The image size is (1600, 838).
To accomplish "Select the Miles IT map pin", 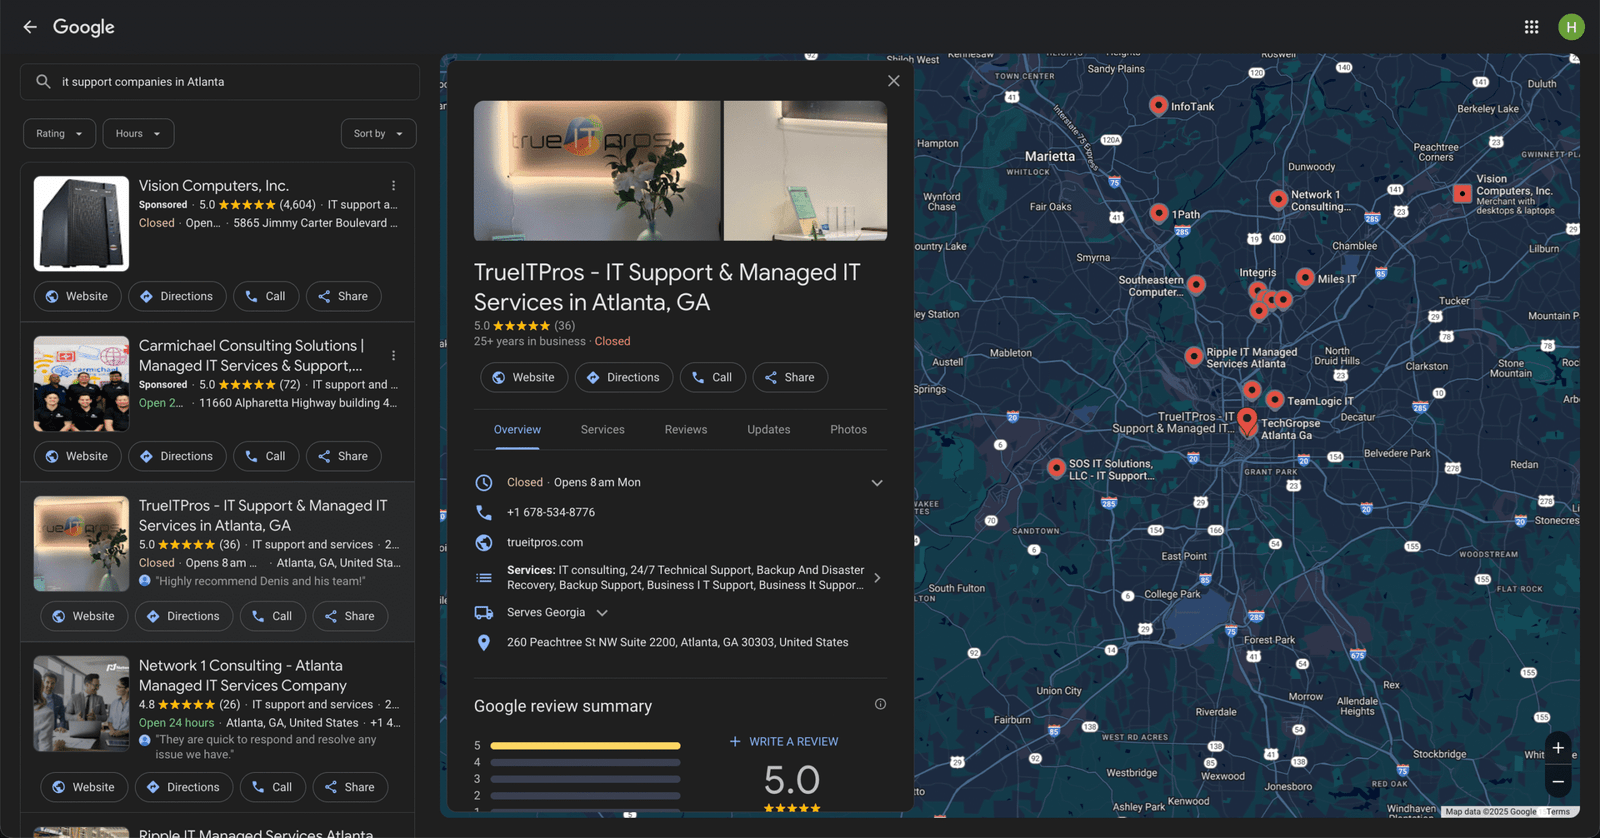I will [1305, 277].
